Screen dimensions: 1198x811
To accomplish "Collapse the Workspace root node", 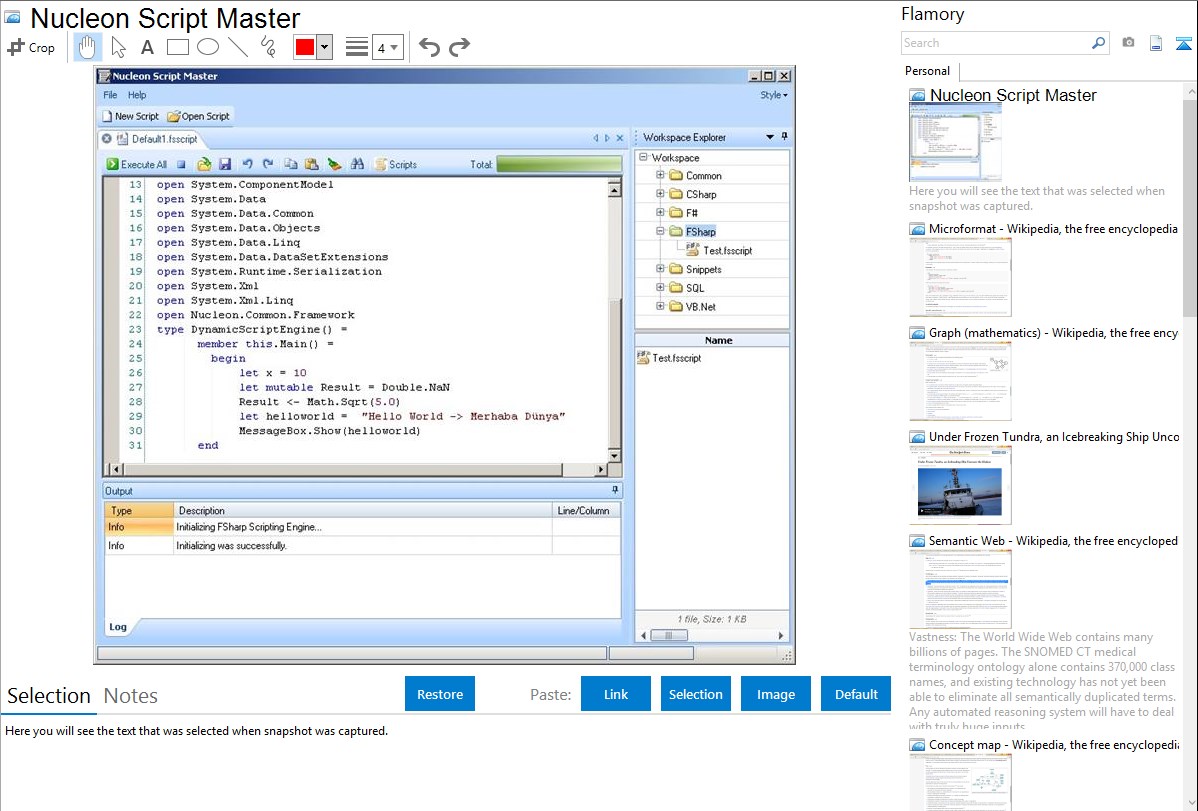I will (x=643, y=157).
